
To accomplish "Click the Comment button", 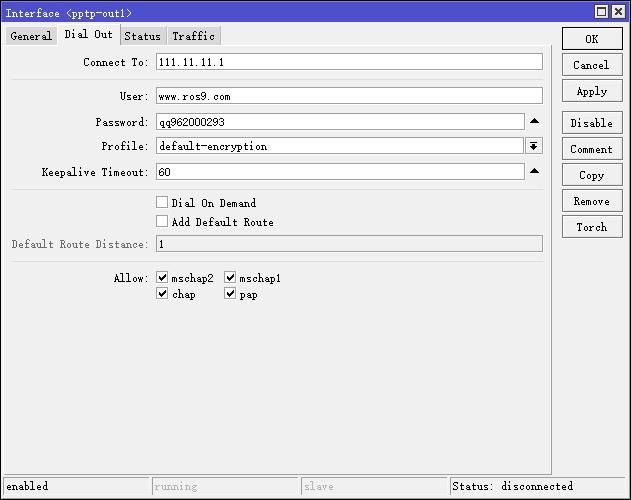I will tap(591, 149).
